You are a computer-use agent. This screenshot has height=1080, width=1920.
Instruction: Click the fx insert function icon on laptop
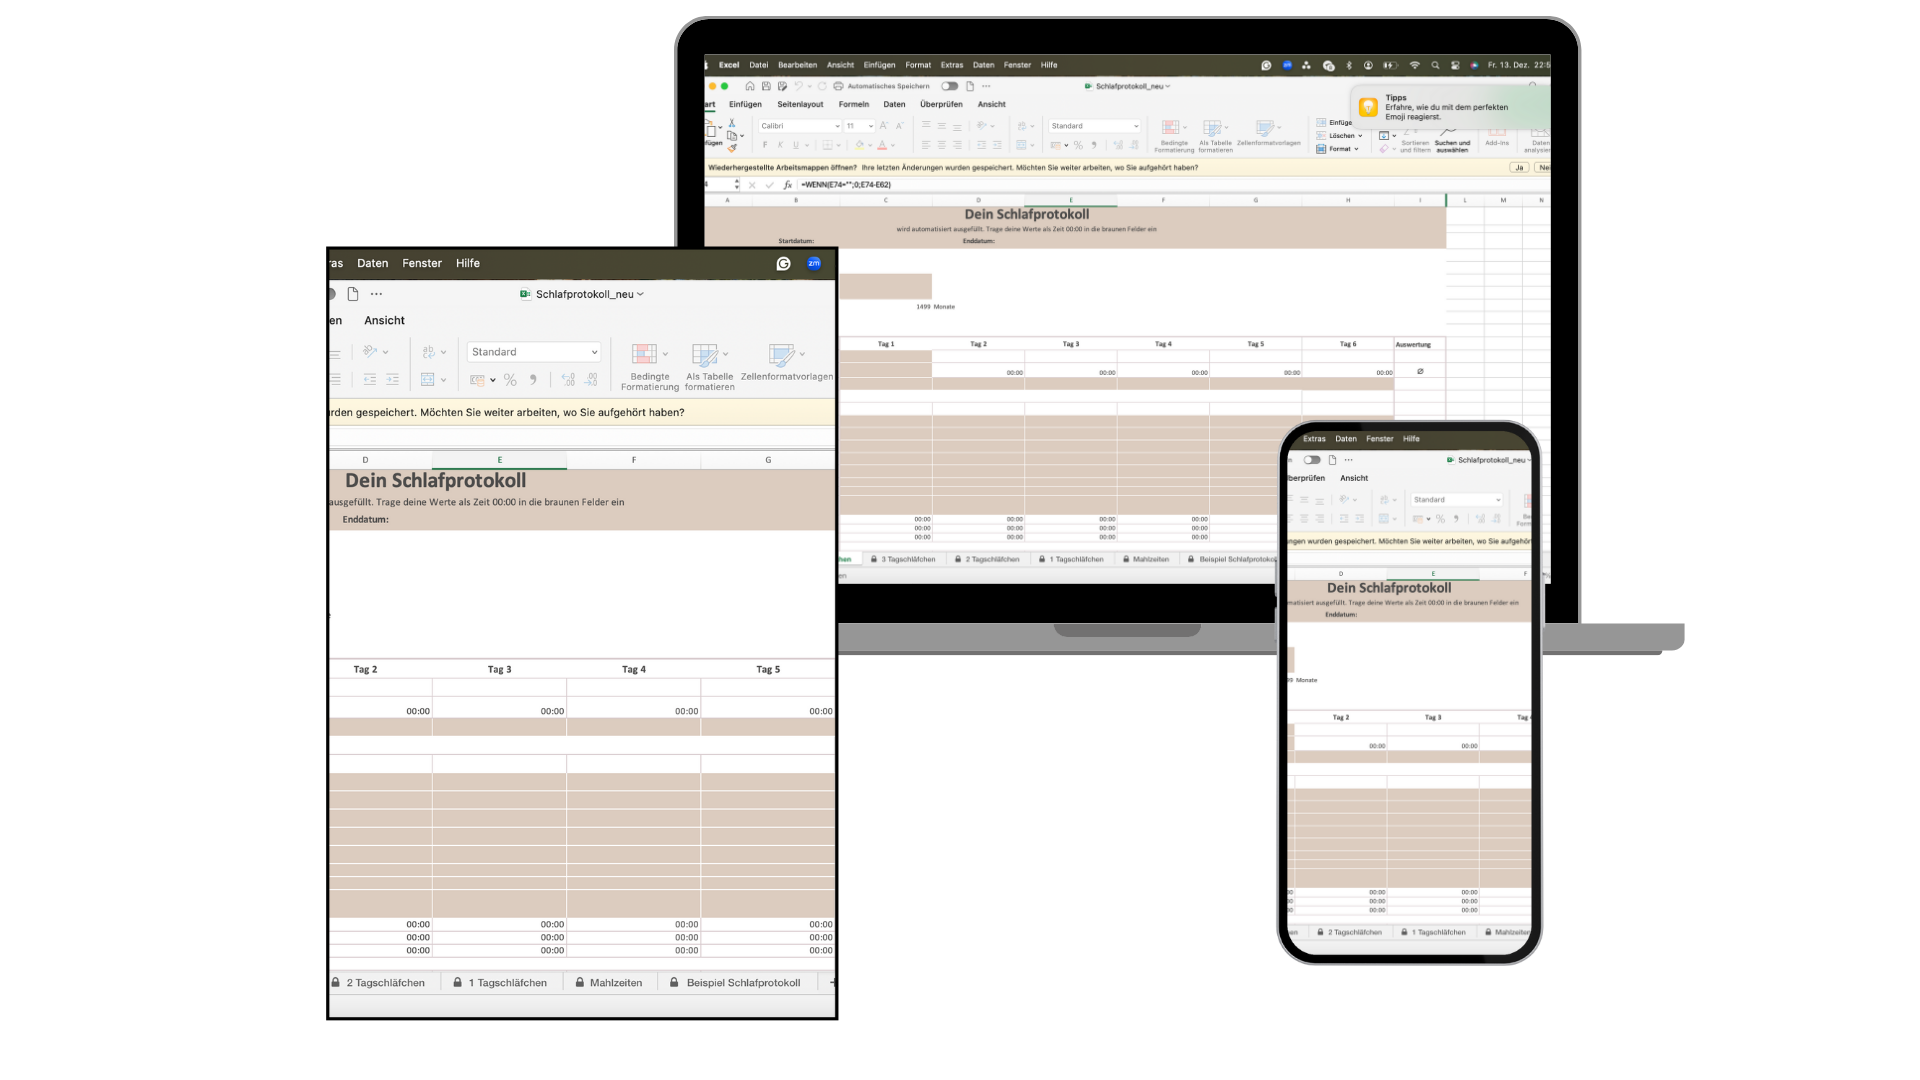[788, 185]
